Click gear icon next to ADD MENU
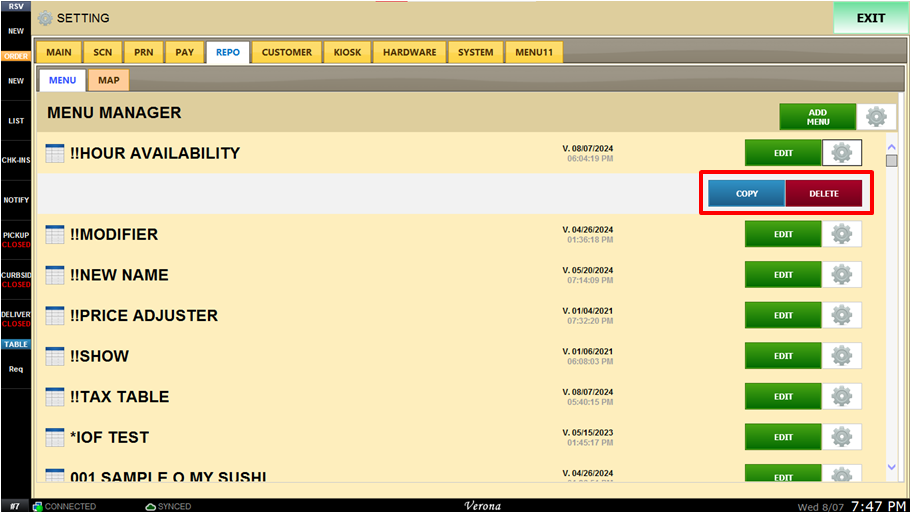 point(876,117)
